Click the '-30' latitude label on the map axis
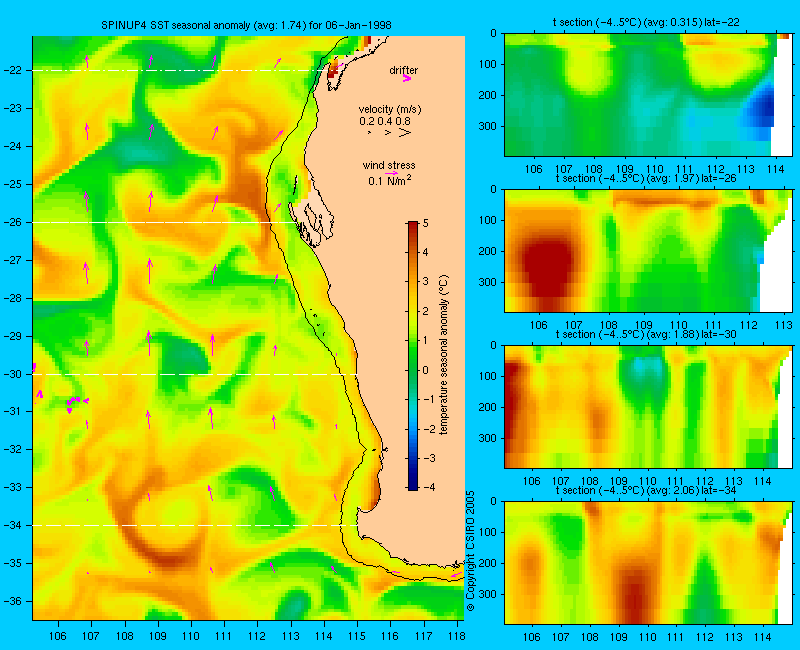The width and height of the screenshot is (800, 650). (x=14, y=374)
